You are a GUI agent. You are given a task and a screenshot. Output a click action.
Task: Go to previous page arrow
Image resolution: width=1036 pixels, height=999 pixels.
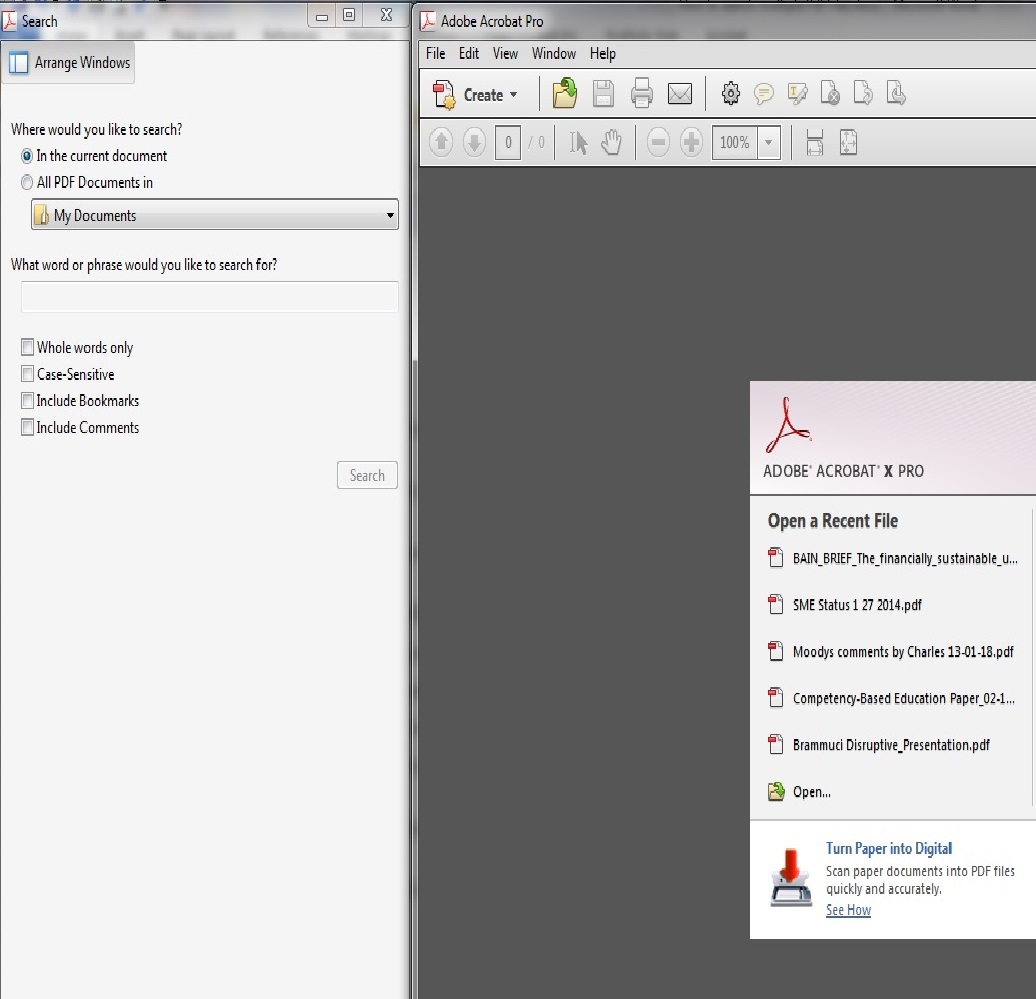(x=441, y=143)
